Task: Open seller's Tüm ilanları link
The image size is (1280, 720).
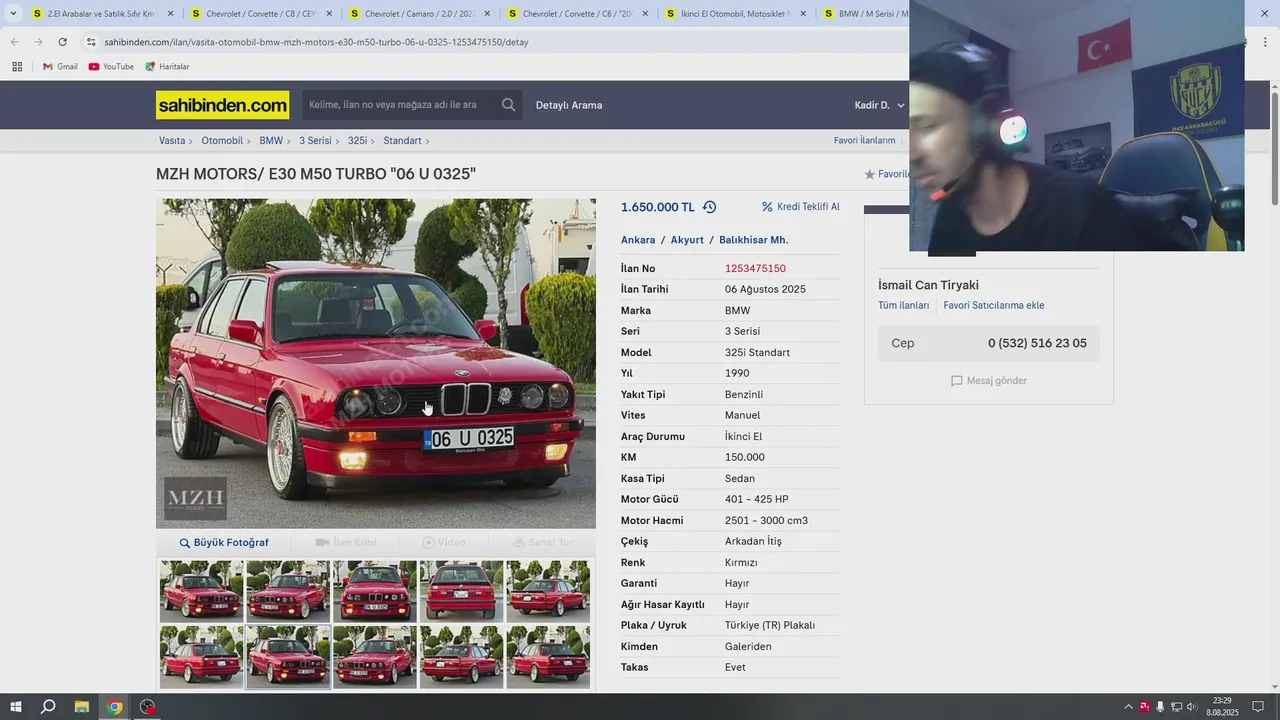Action: (x=903, y=306)
